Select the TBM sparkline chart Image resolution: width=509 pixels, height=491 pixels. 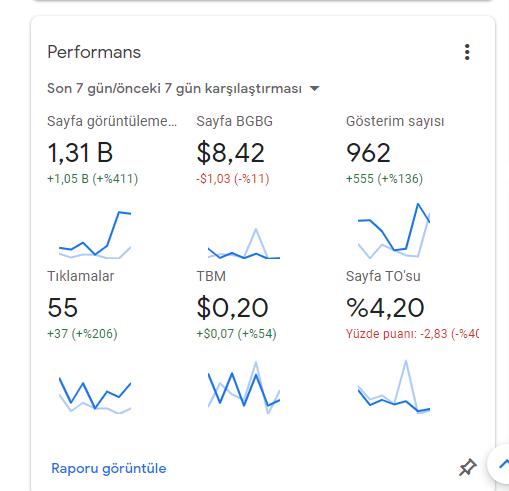point(244,387)
